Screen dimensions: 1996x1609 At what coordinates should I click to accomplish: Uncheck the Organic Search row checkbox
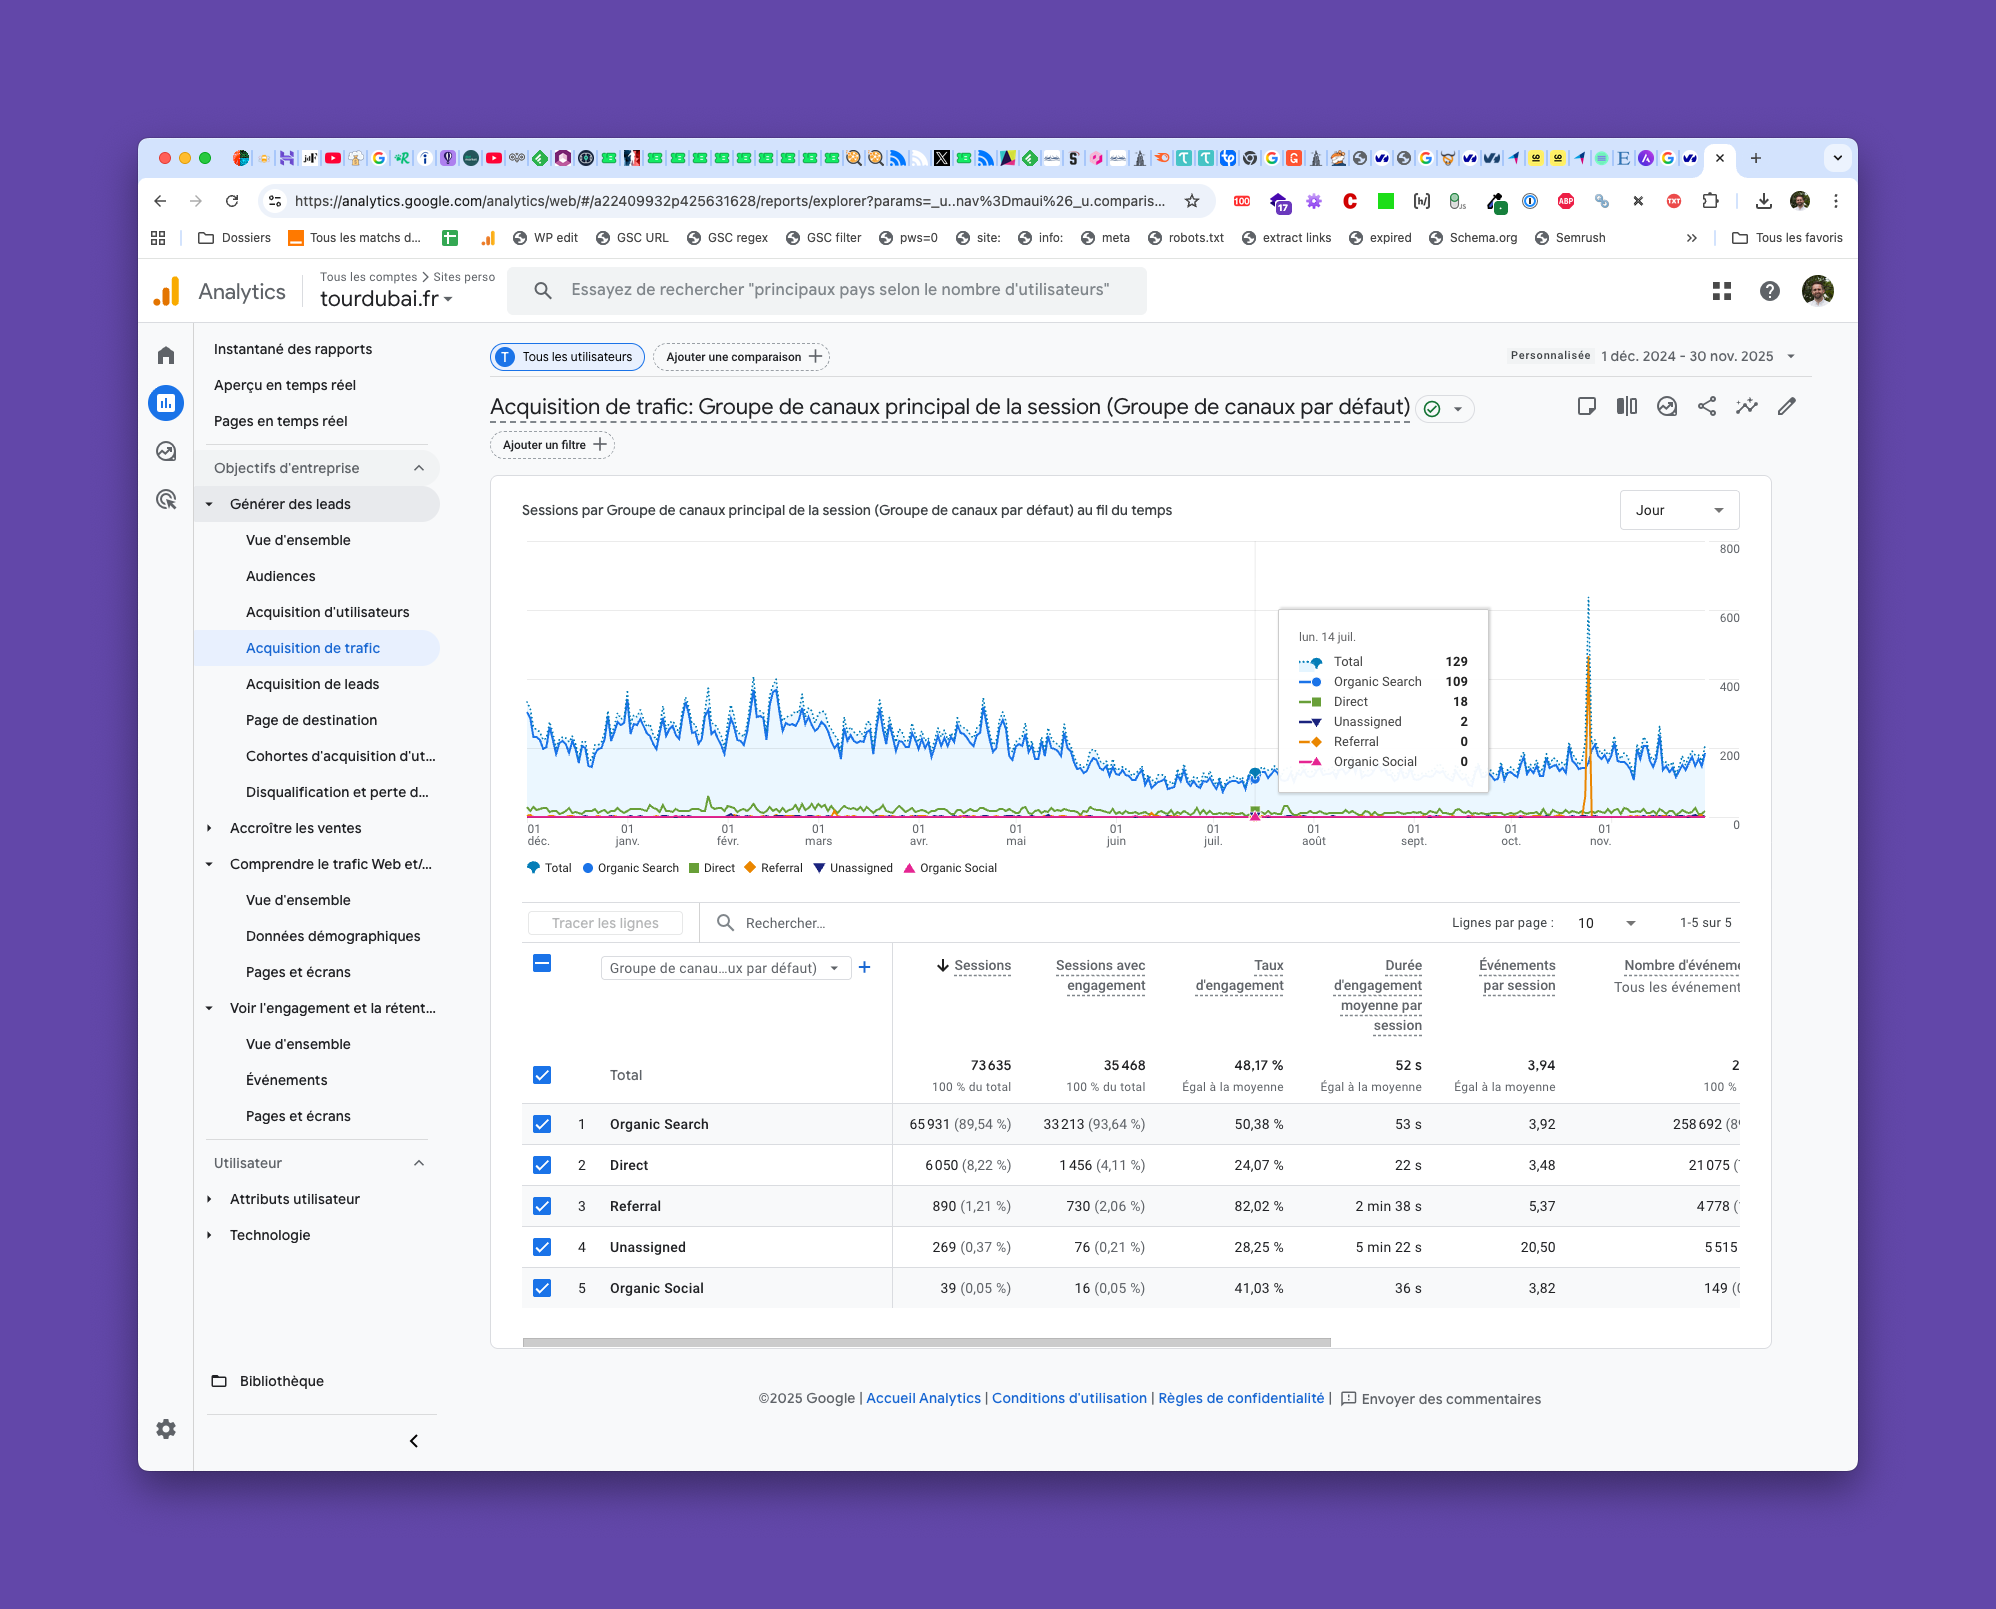(x=542, y=1124)
